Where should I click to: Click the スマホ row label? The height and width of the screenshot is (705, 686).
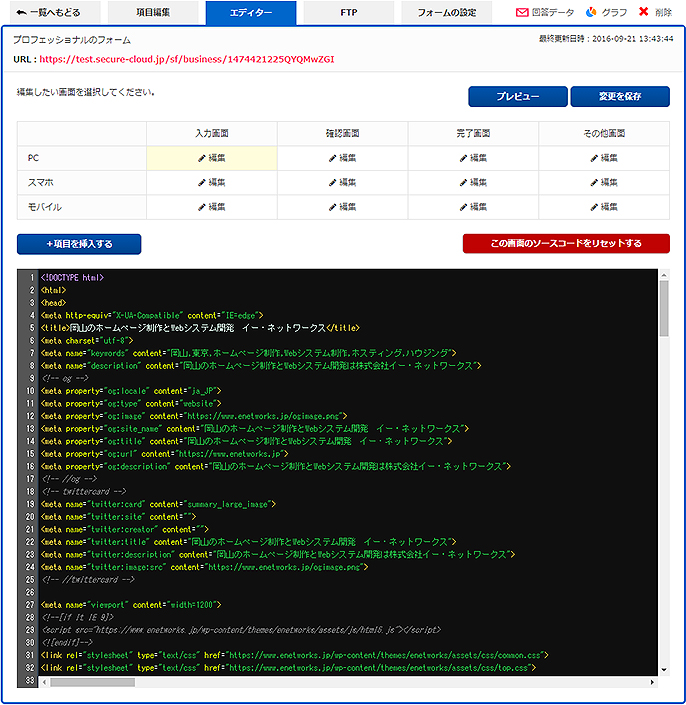[40, 182]
